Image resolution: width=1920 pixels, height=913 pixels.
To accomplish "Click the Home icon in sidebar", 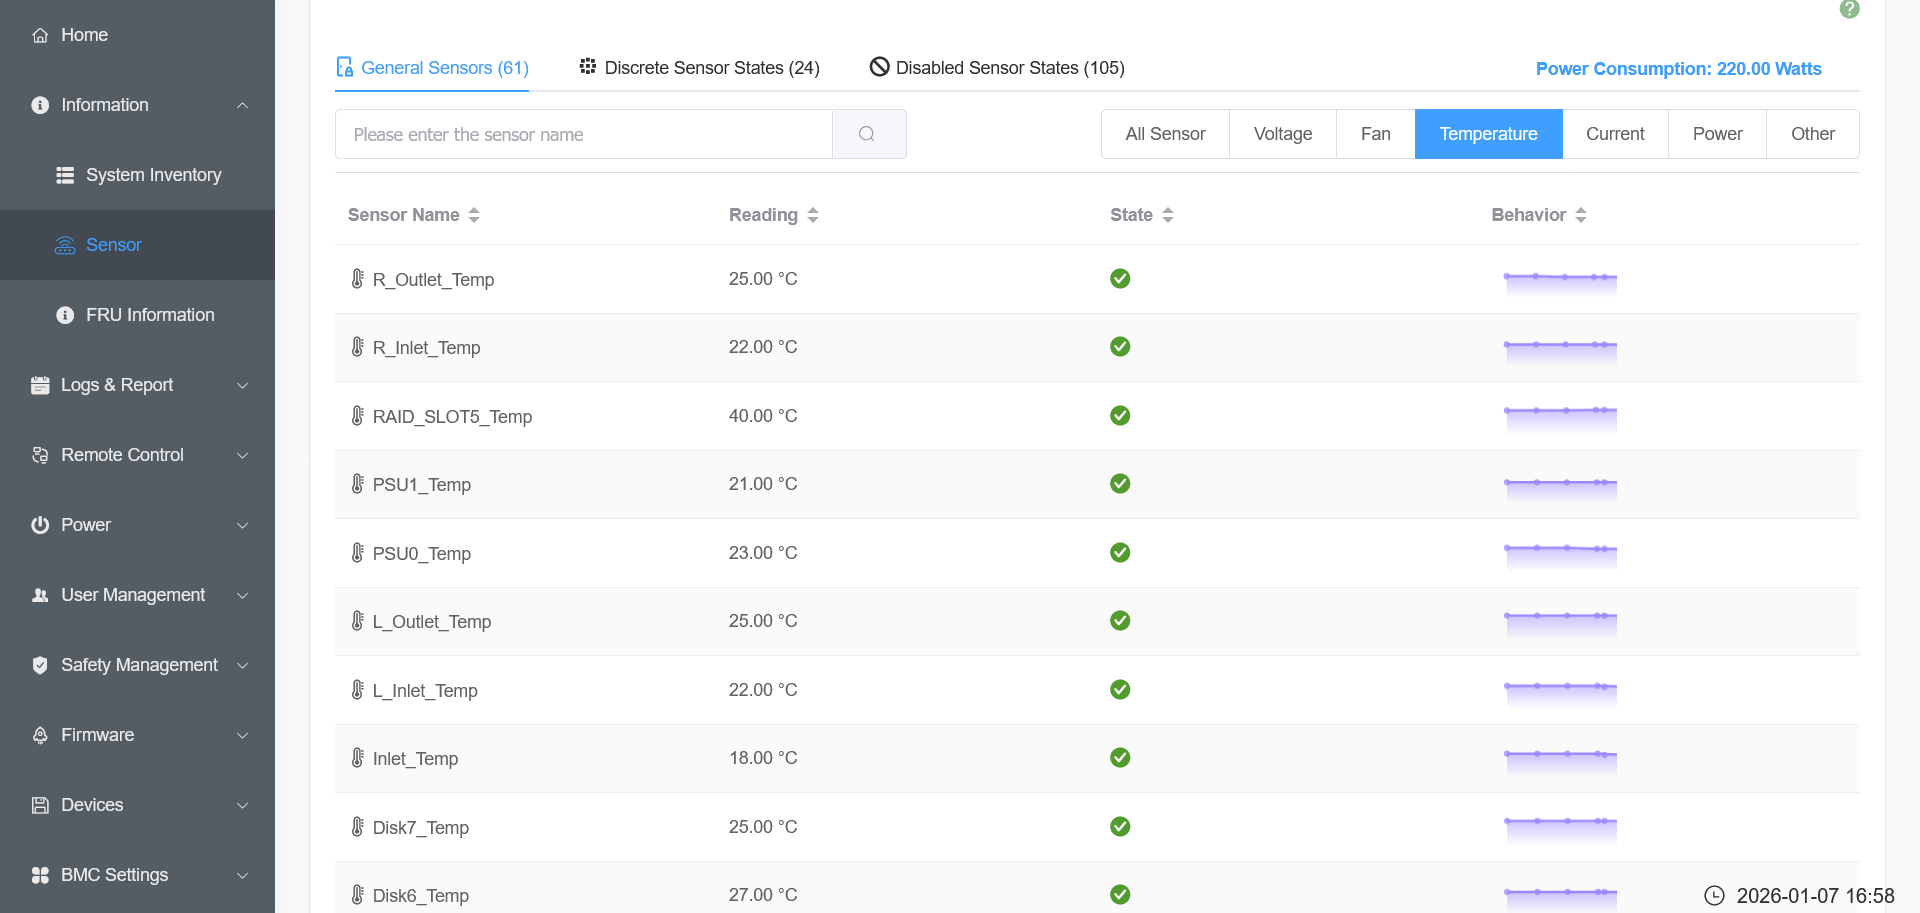I will (40, 35).
